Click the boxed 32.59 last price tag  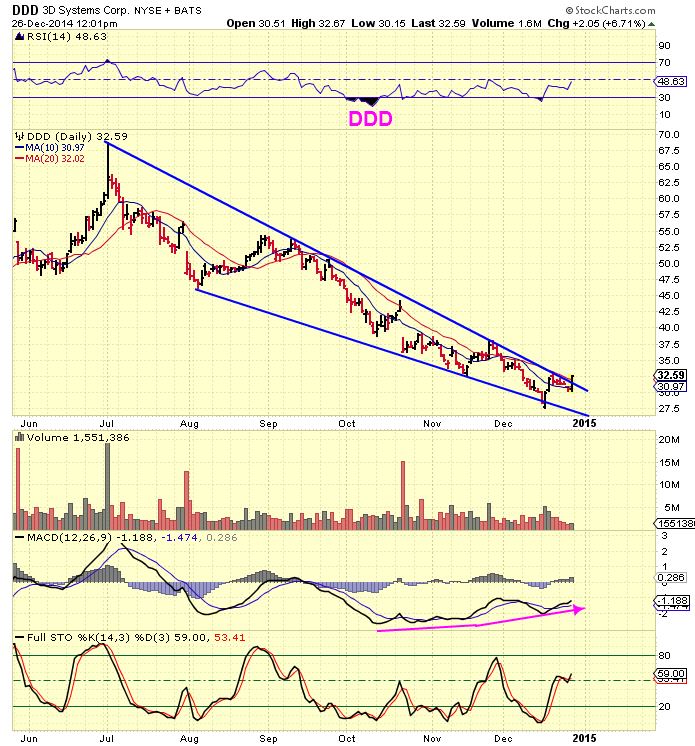click(671, 375)
